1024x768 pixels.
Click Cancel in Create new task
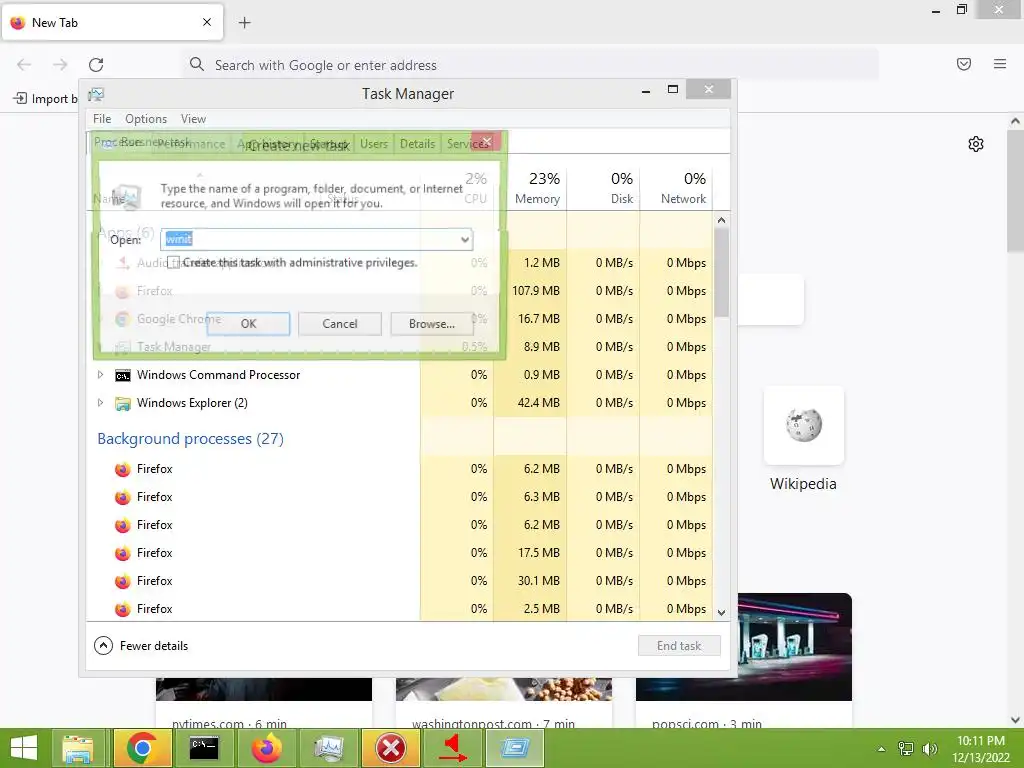point(340,324)
